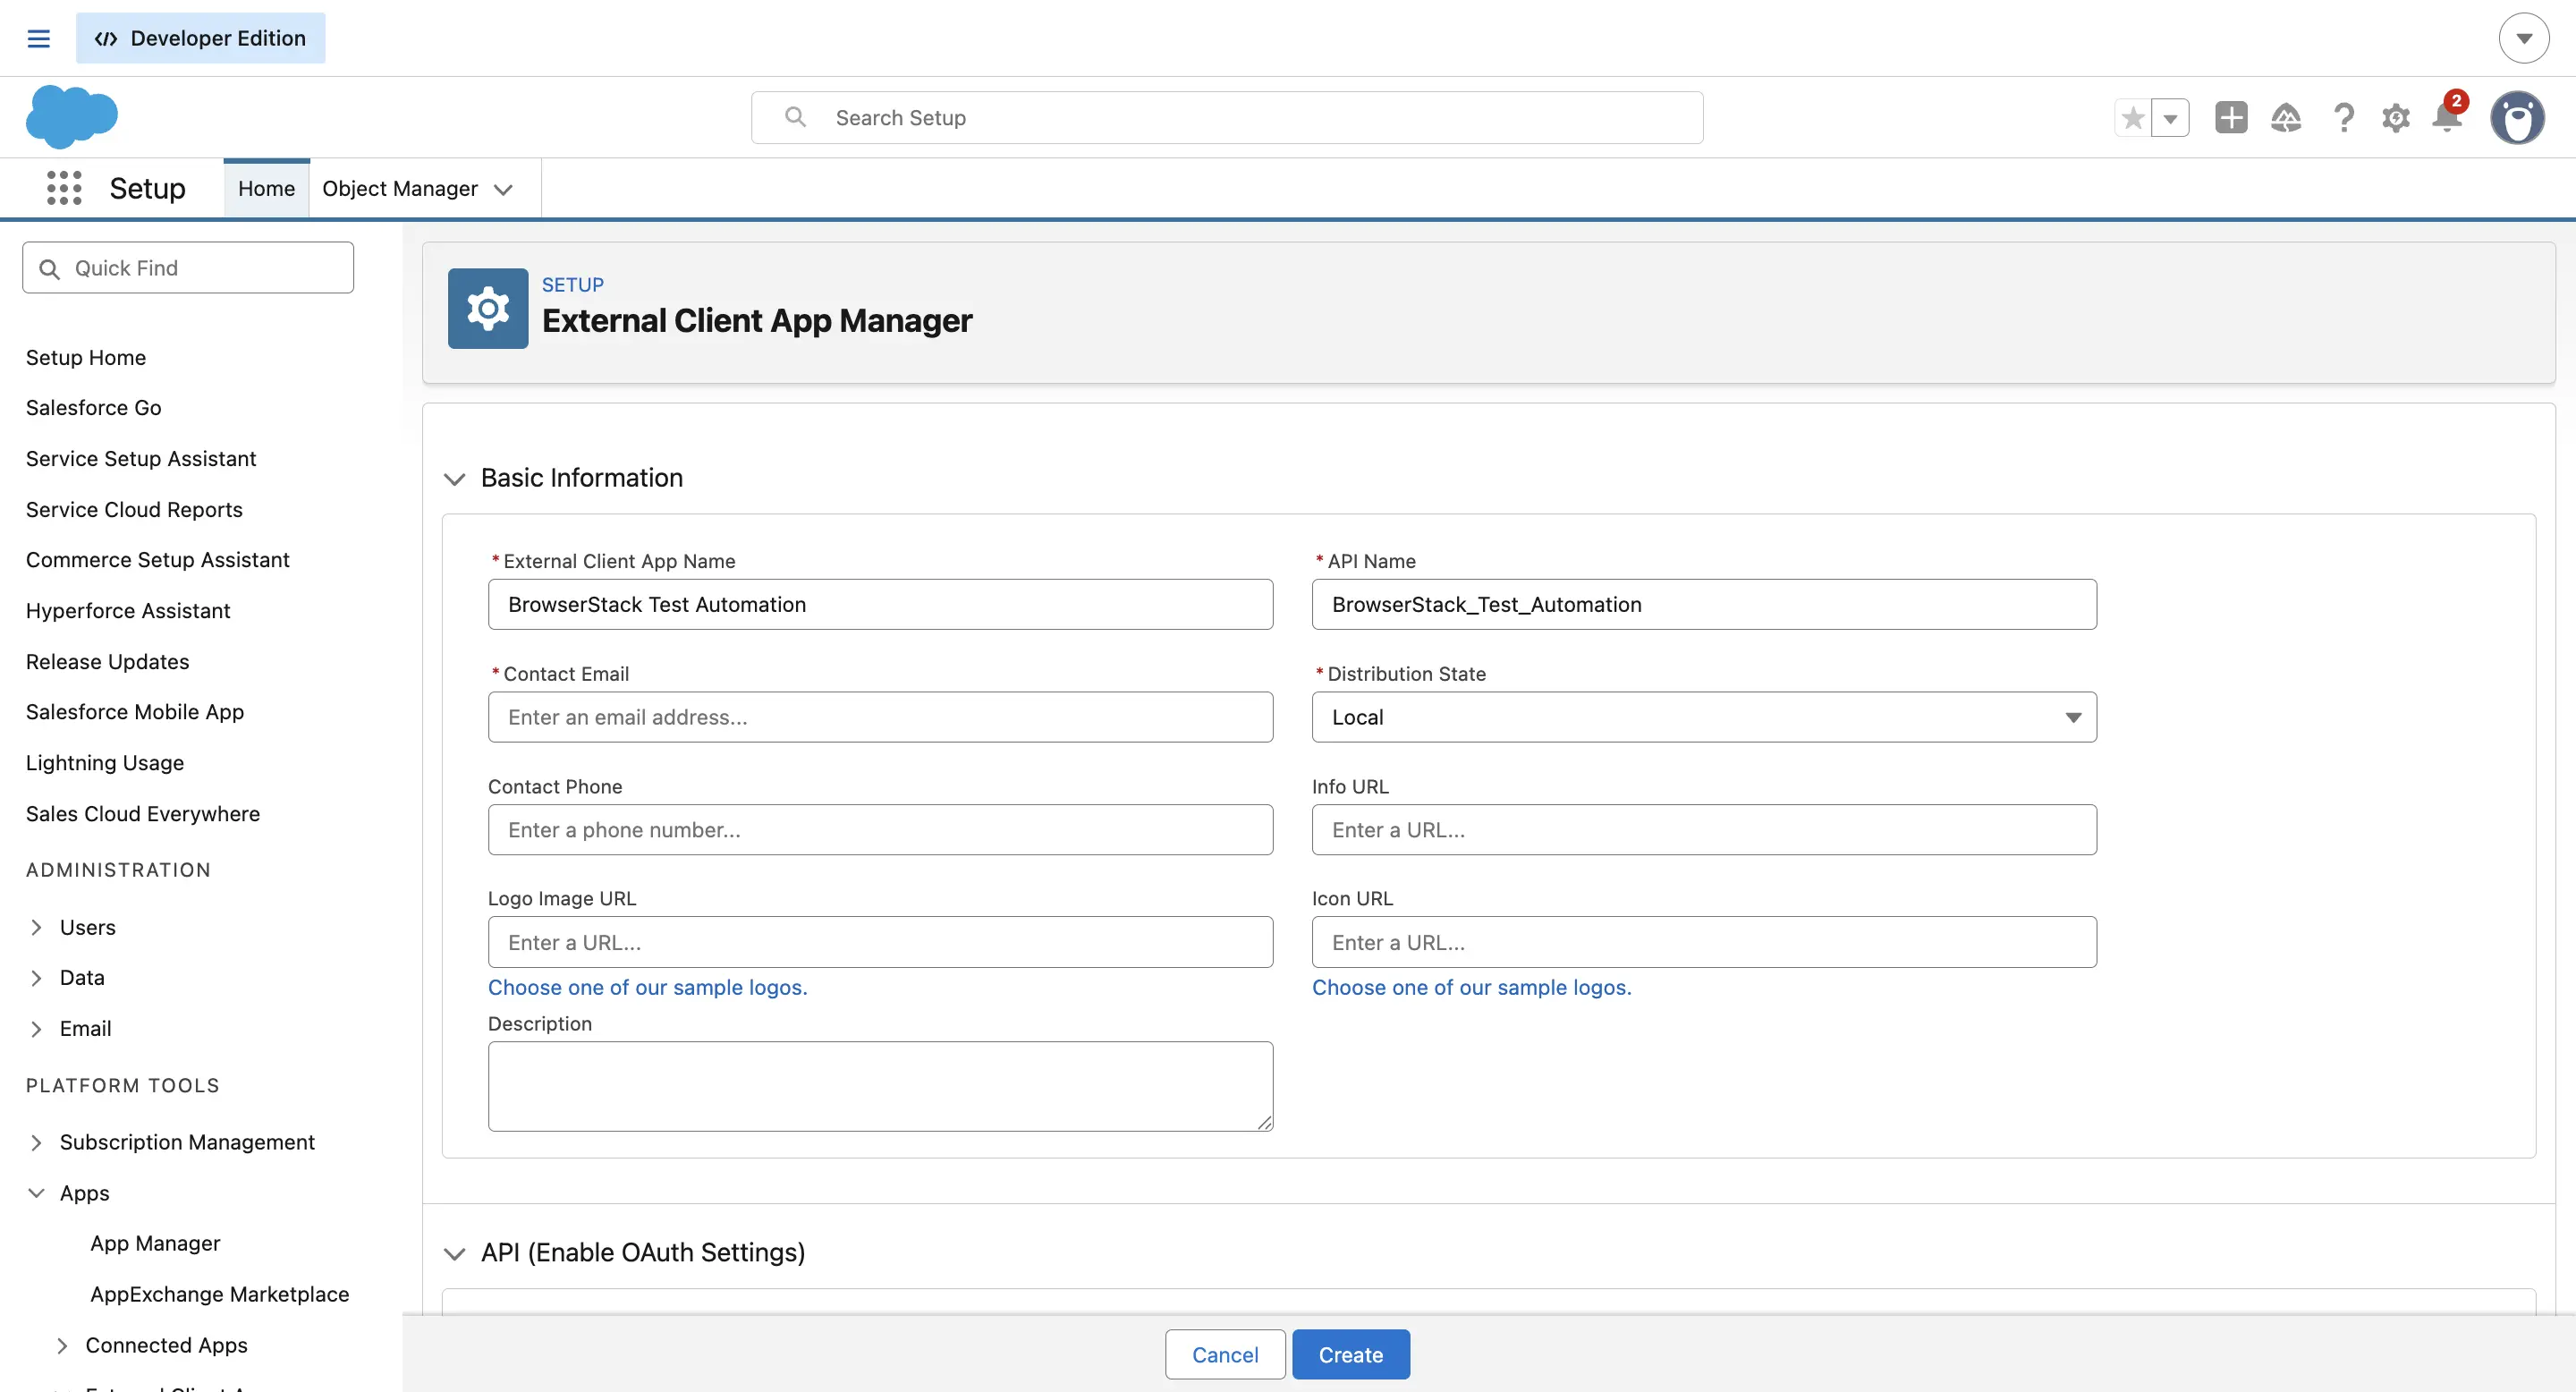Choose one of our sample logos link
Screen dimensions: 2576x1392
[x=648, y=987]
